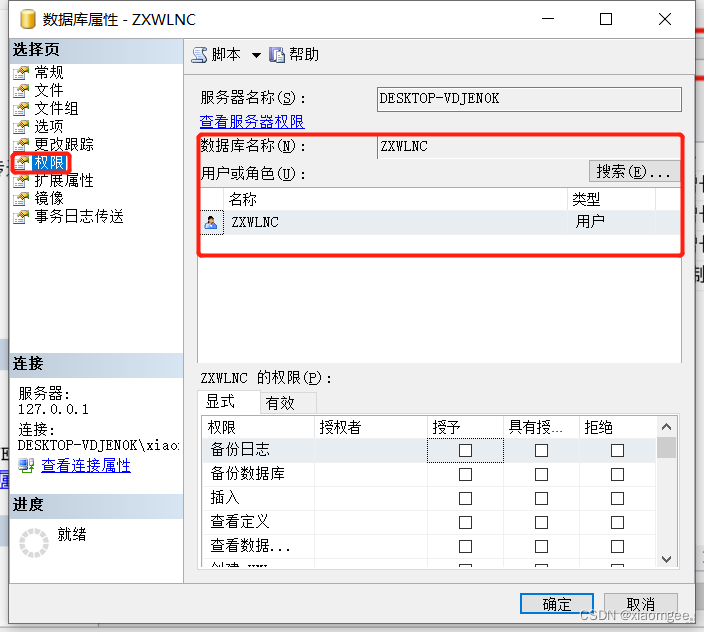
Task: Click the 更改跟踪 page icon
Action: [21, 145]
